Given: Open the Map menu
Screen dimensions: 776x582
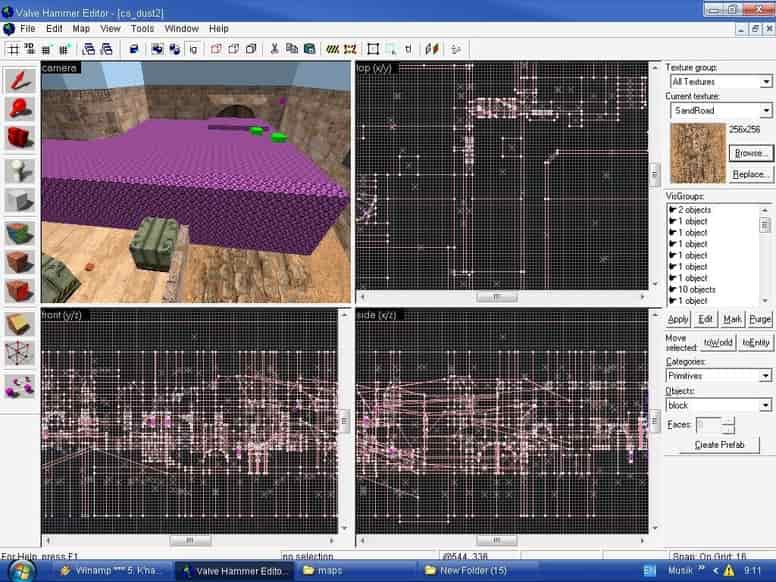Looking at the screenshot, I should pos(81,29).
